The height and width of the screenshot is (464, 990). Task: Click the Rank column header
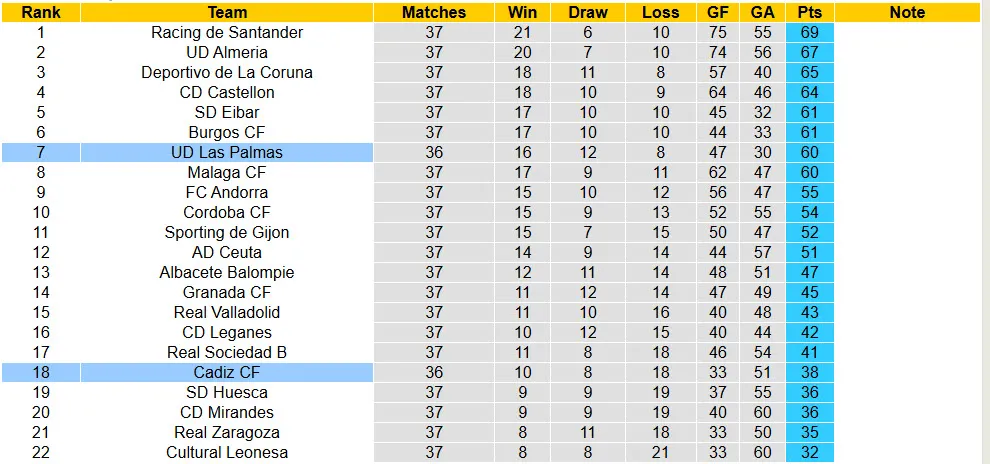40,13
